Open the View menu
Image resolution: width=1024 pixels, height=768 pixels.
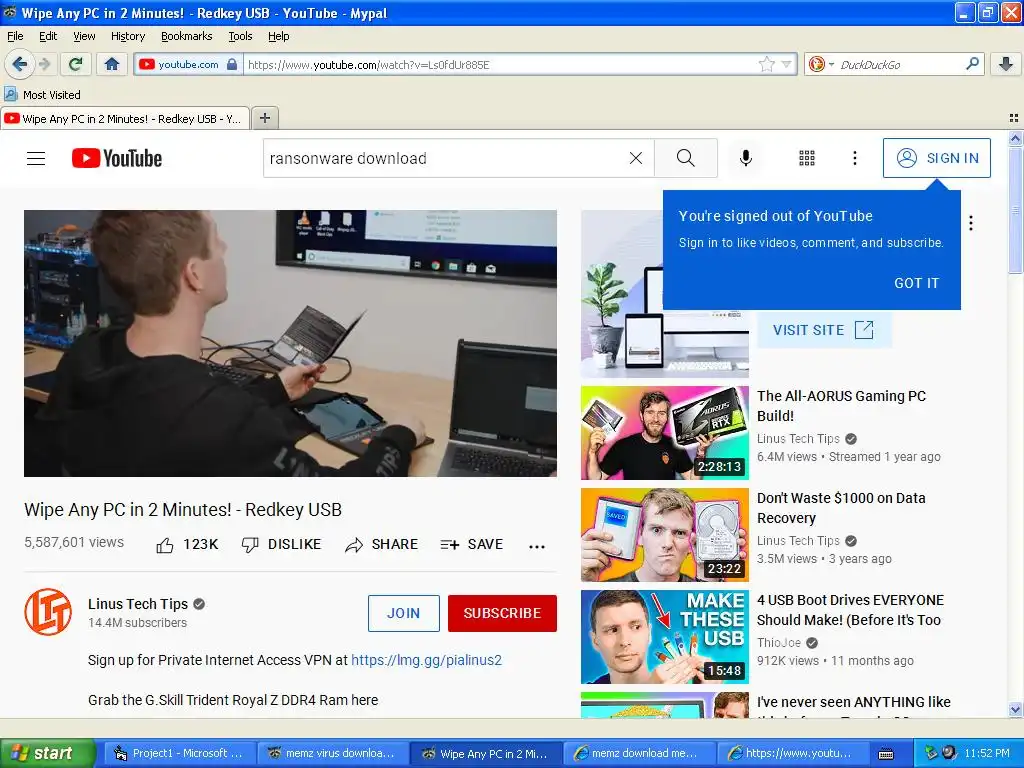(x=84, y=36)
